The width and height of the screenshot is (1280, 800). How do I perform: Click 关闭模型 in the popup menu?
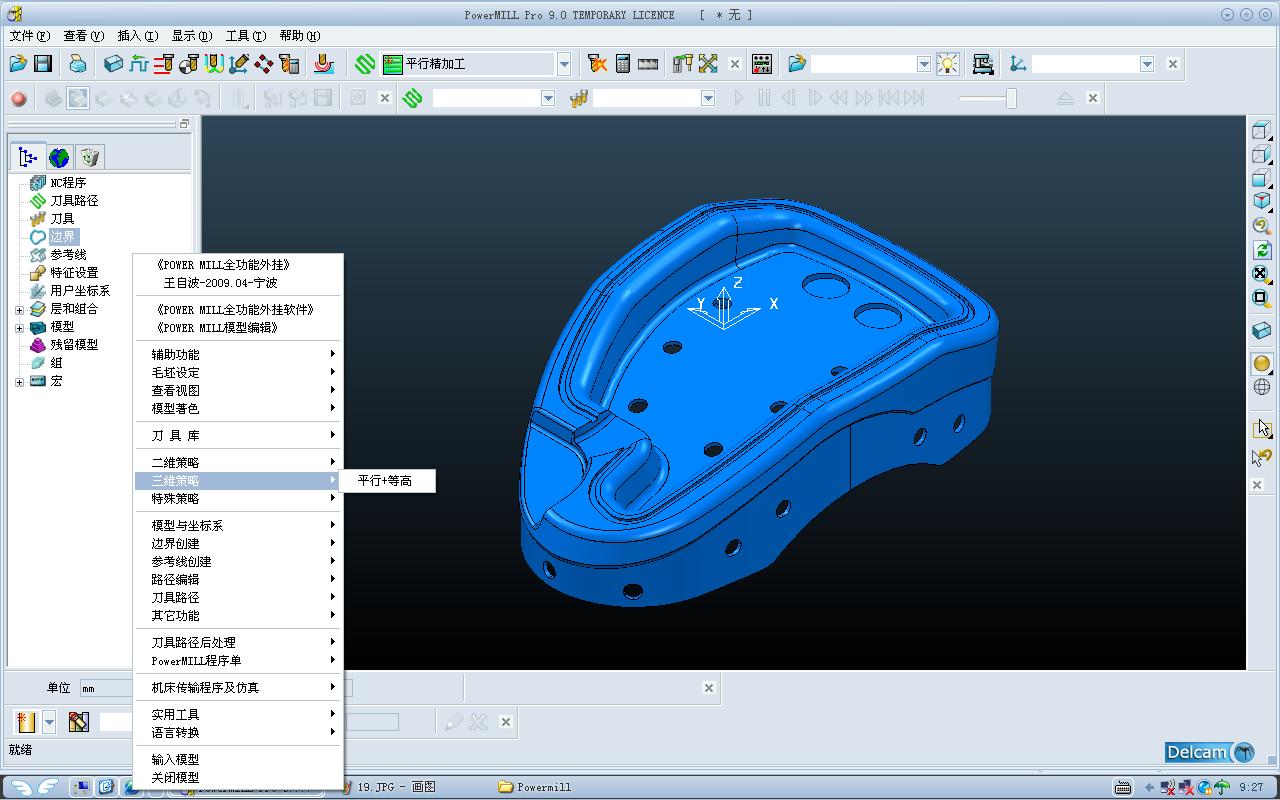[x=238, y=777]
